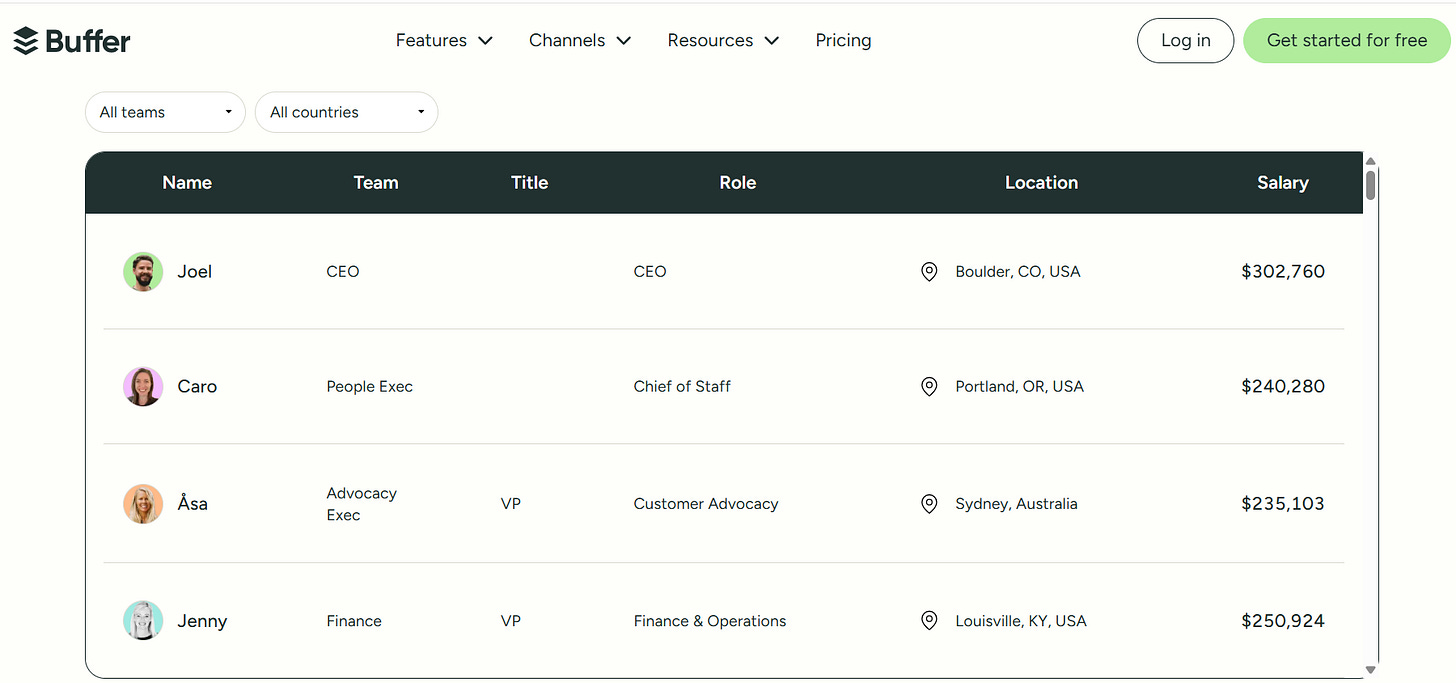Viewport: 1456px width, 683px height.
Task: Click the $250,924 salary
Action: [x=1283, y=621]
